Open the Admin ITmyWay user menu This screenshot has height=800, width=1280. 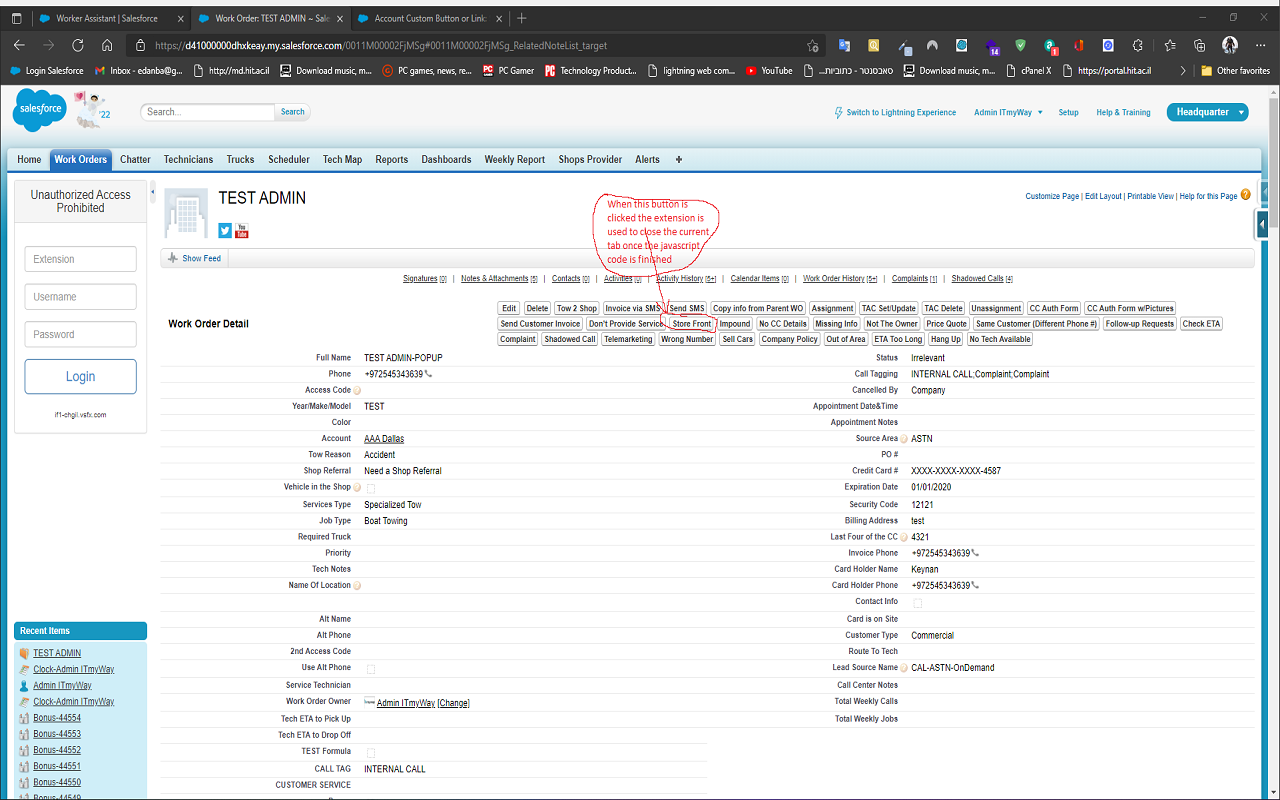click(1008, 113)
